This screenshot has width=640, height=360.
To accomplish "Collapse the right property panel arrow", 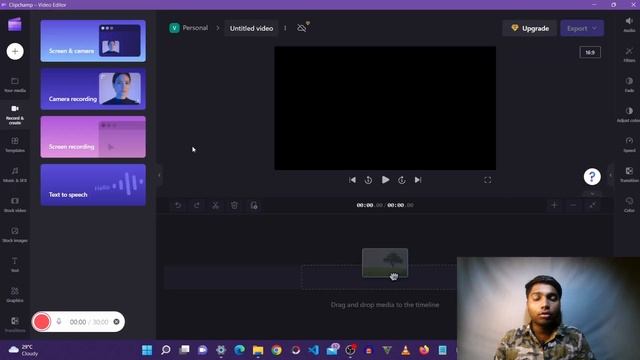I will (x=611, y=175).
